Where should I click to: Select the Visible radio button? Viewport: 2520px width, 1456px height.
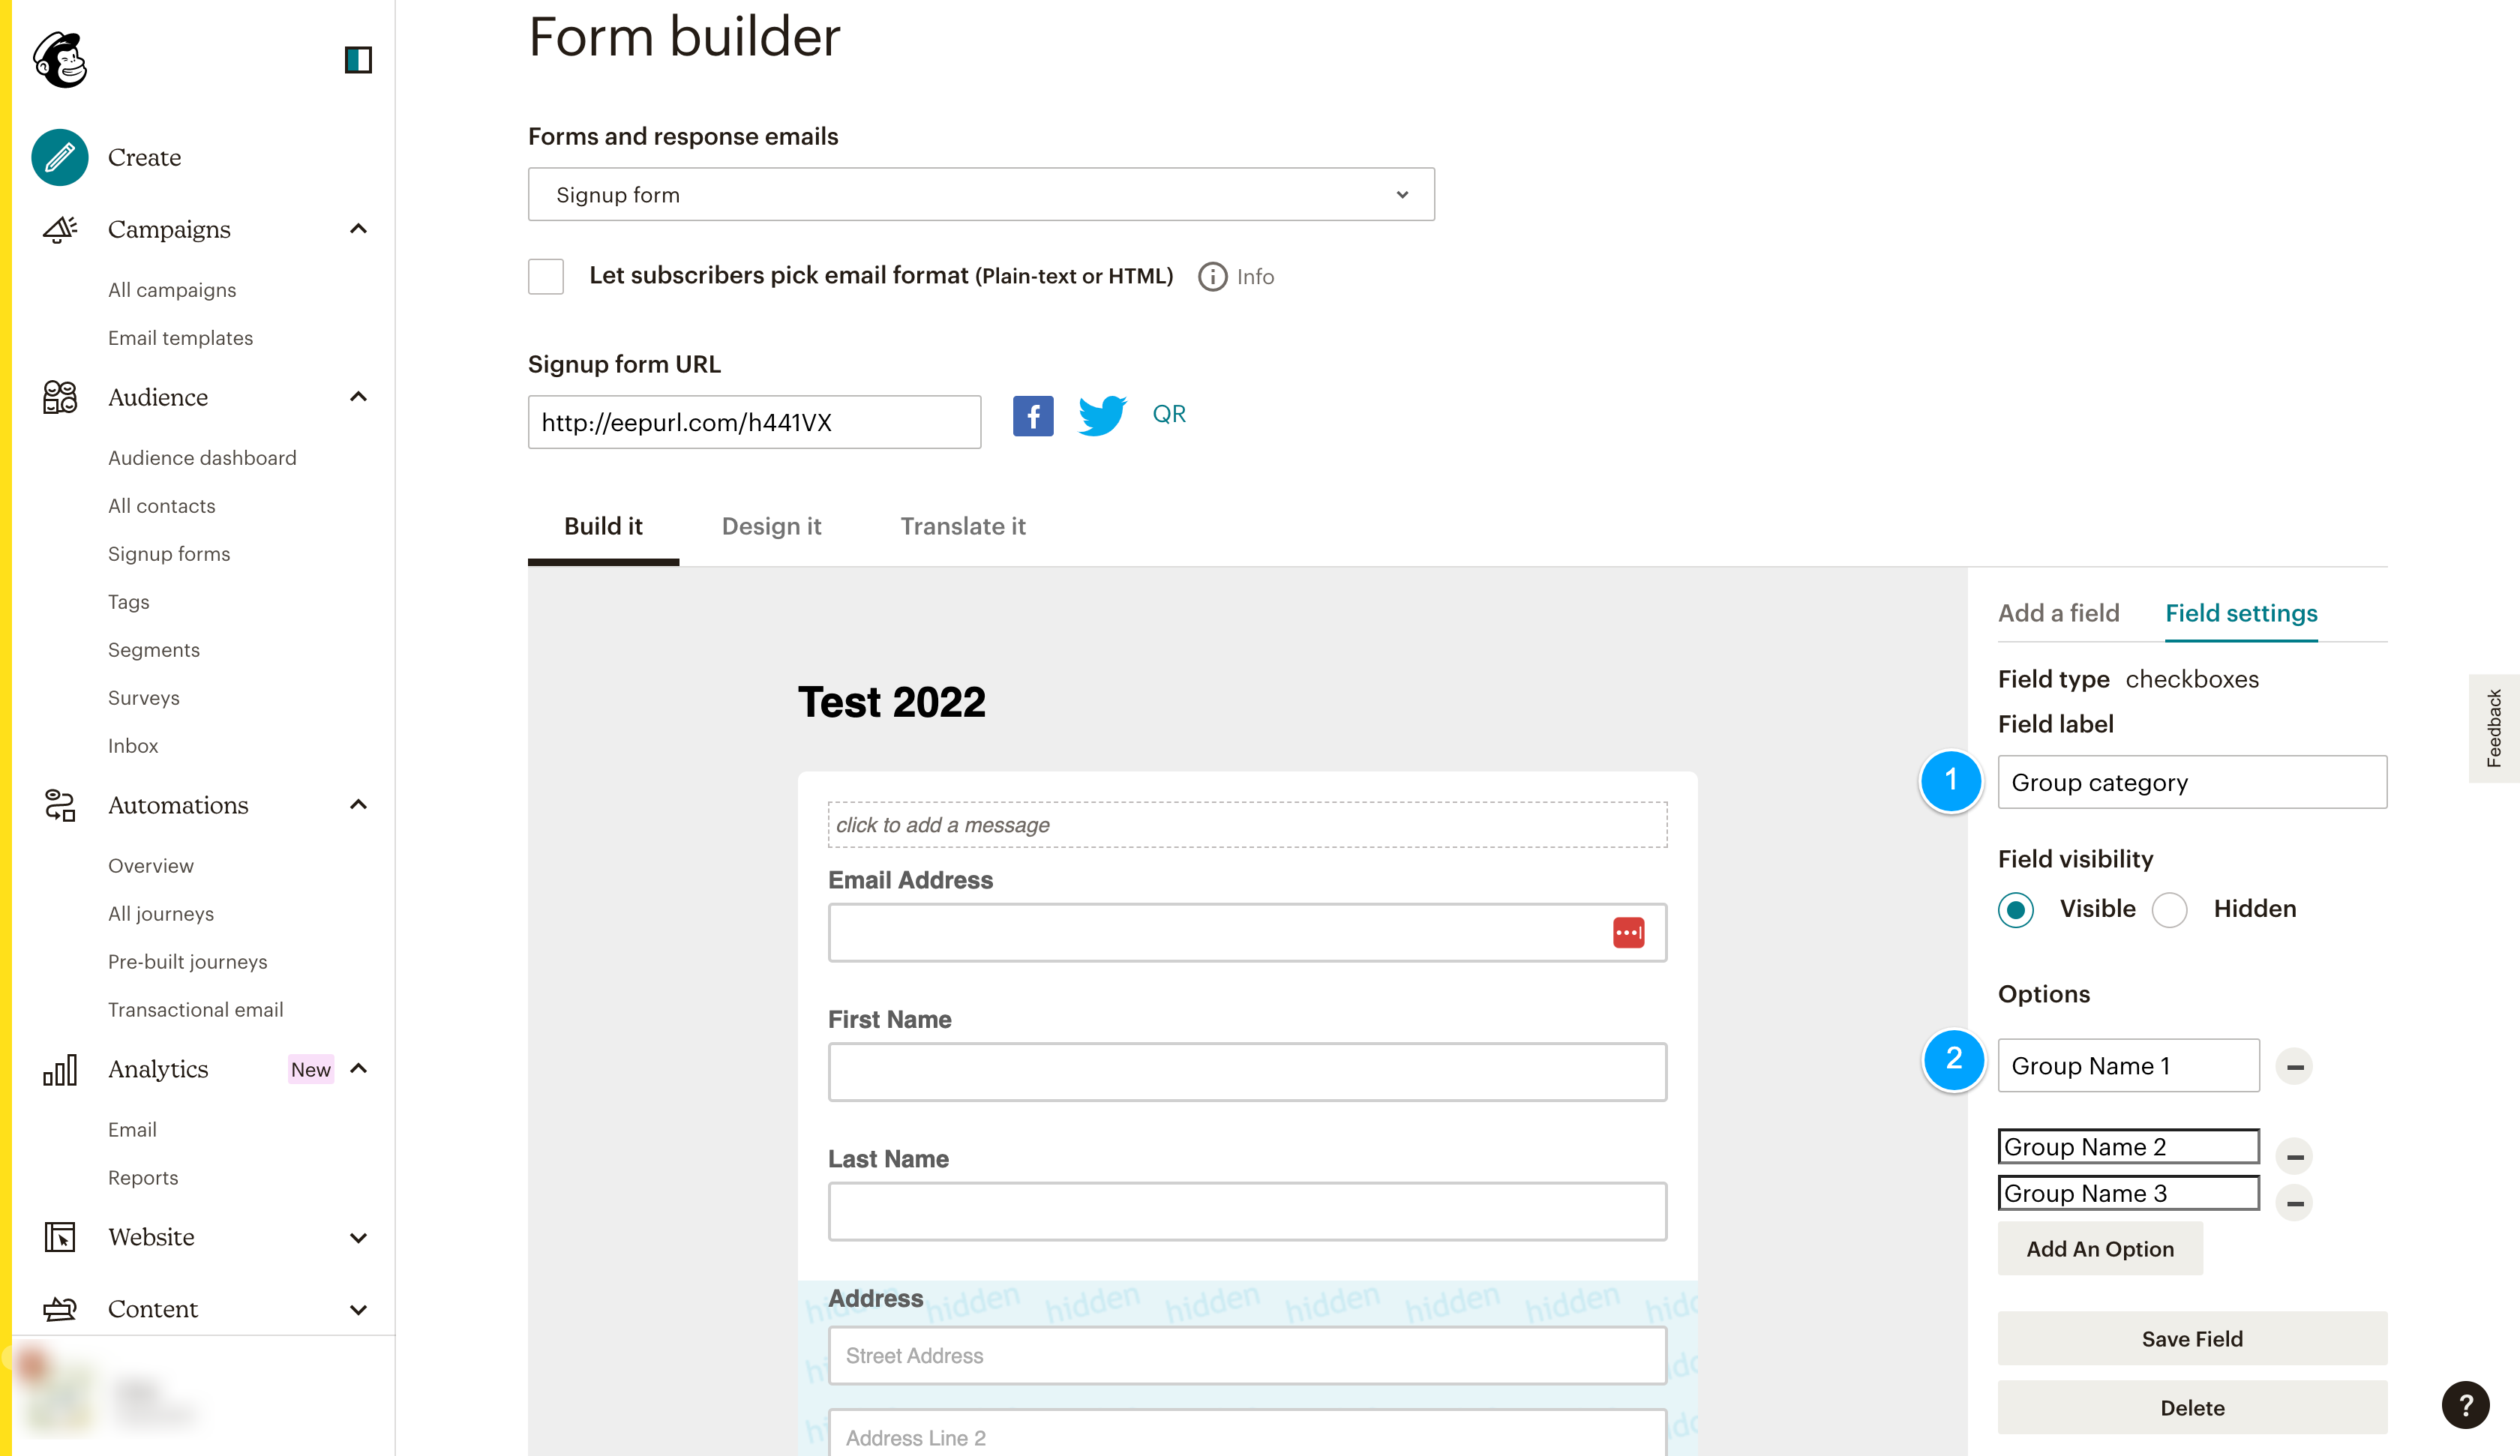2016,909
